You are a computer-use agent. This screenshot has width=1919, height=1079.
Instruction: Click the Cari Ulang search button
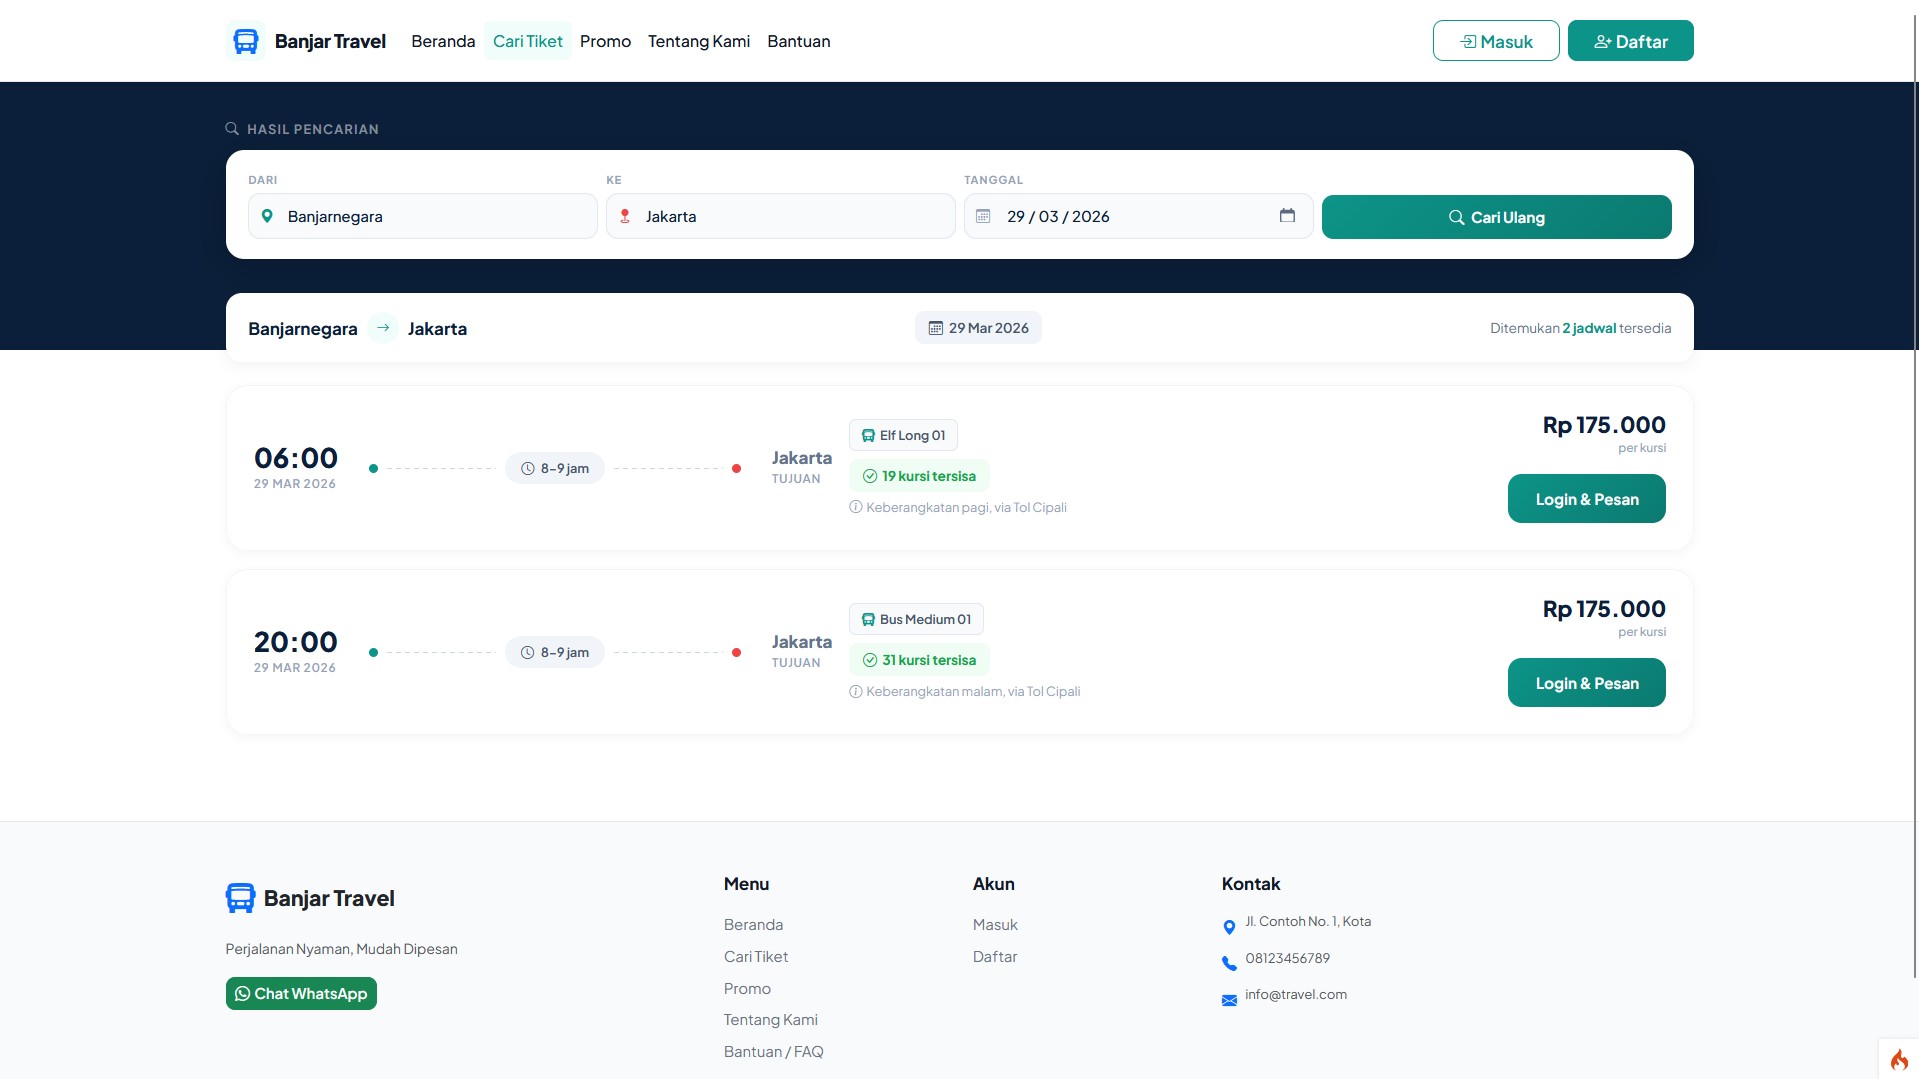click(x=1496, y=217)
